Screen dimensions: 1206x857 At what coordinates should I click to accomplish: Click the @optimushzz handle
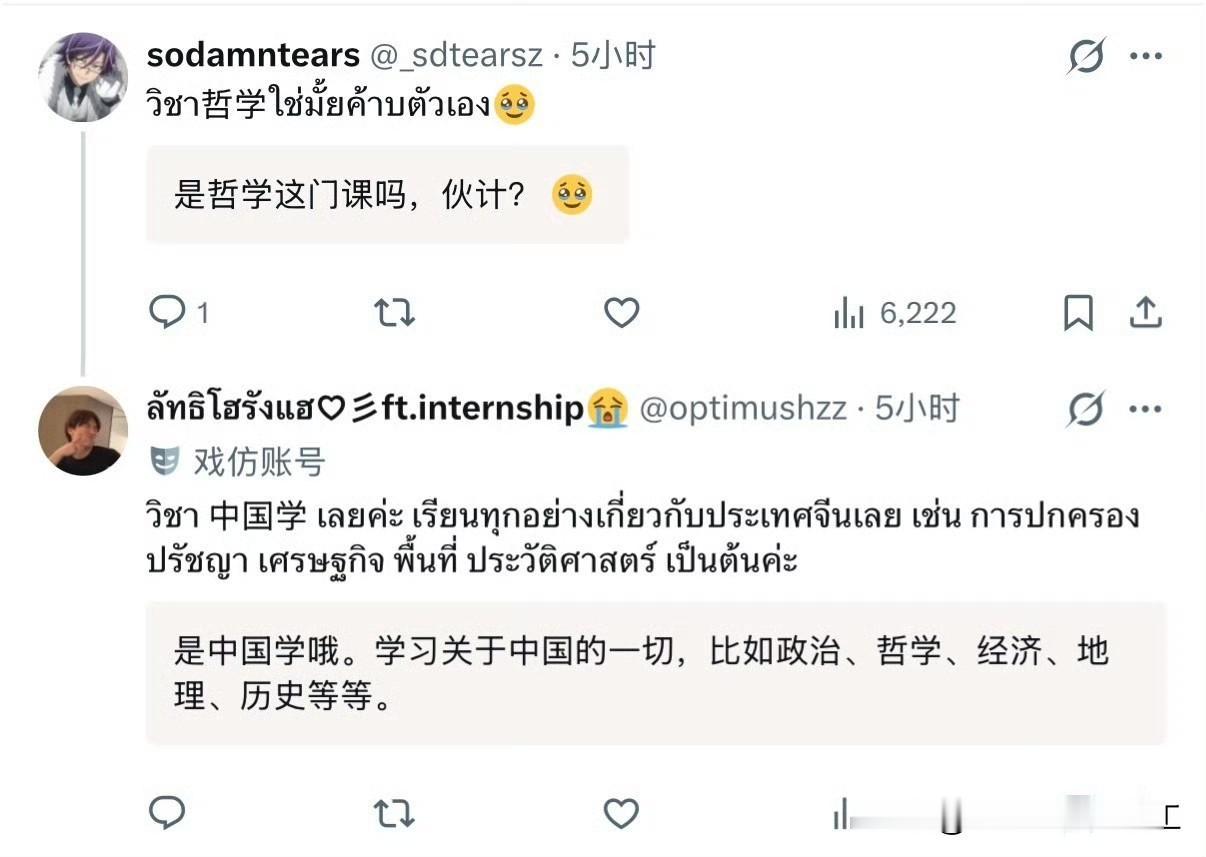pos(743,408)
